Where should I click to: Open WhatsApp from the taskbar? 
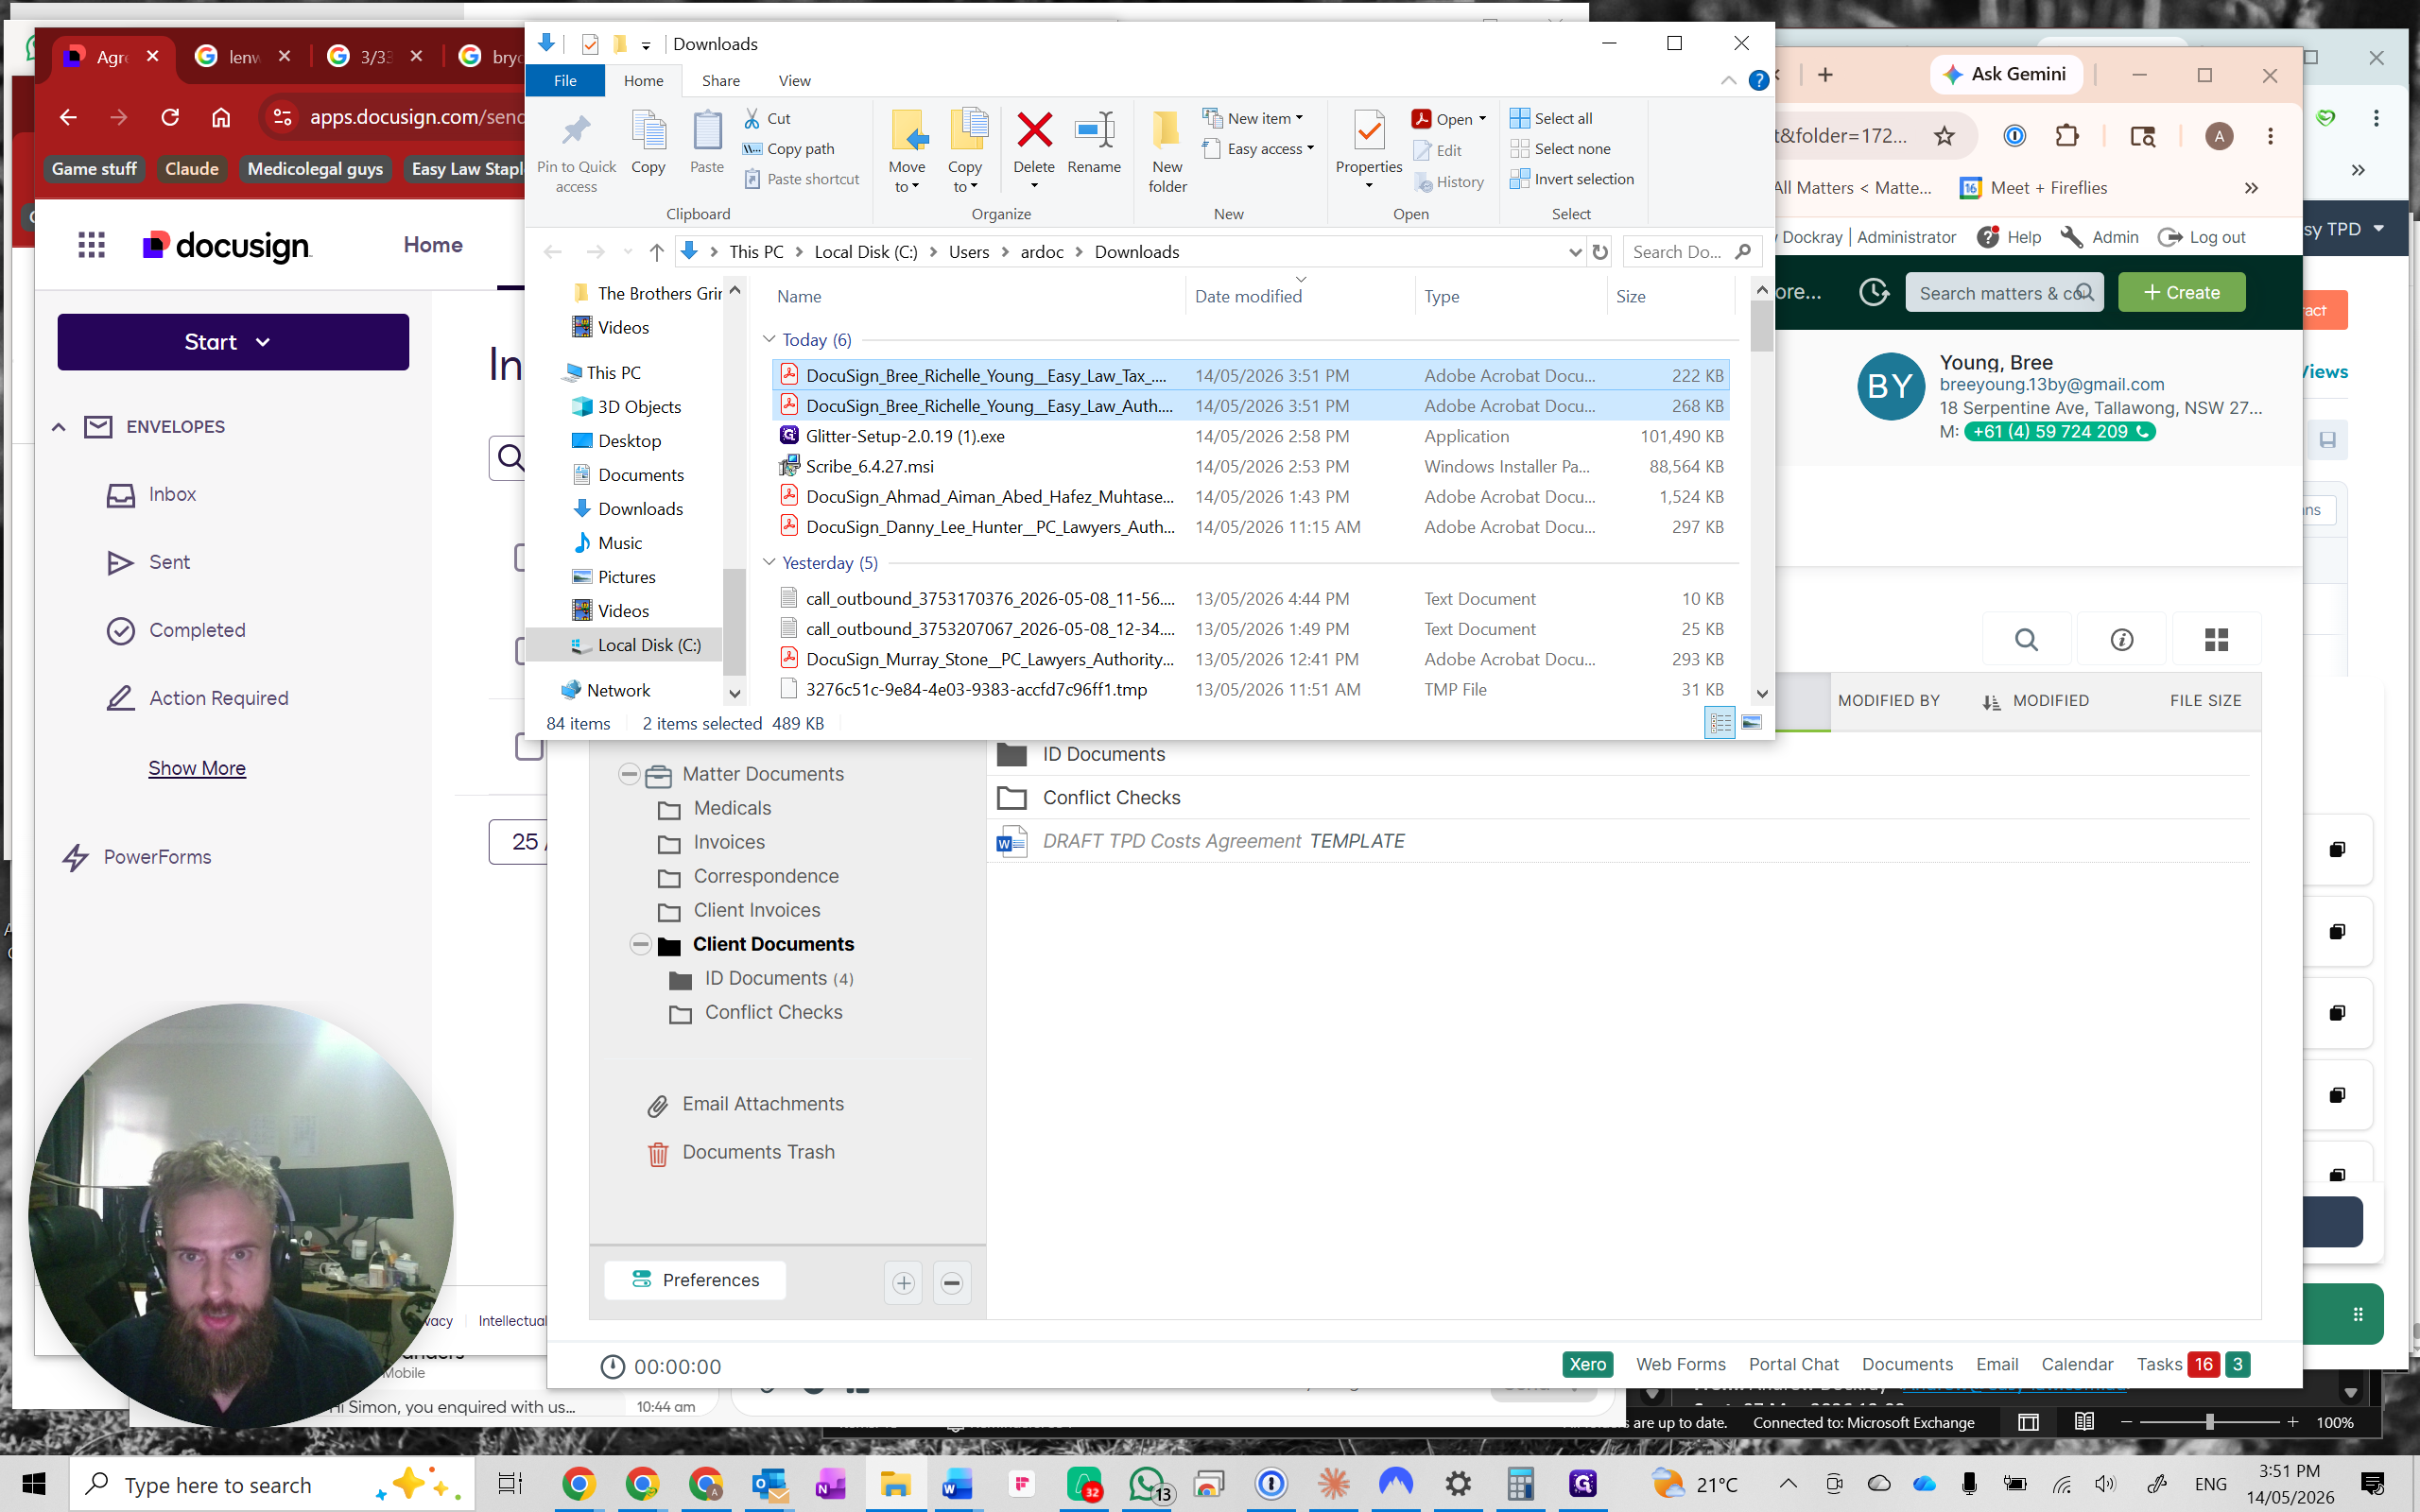[1148, 1484]
